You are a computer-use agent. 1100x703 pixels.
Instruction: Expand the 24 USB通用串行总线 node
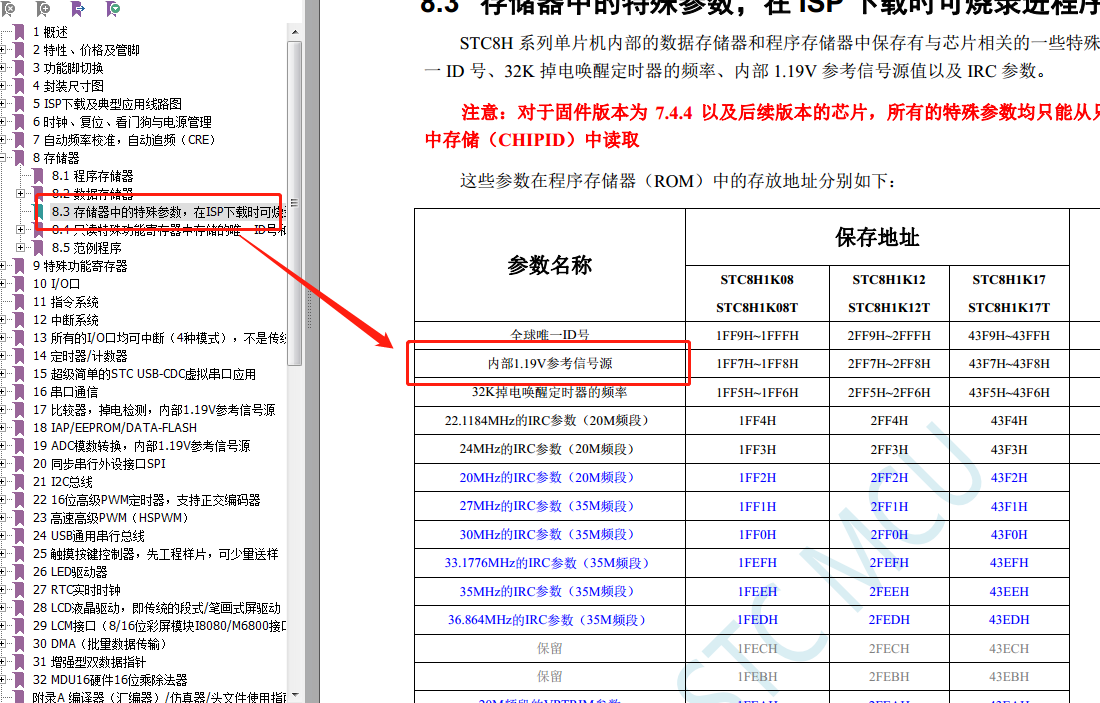tap(3, 536)
